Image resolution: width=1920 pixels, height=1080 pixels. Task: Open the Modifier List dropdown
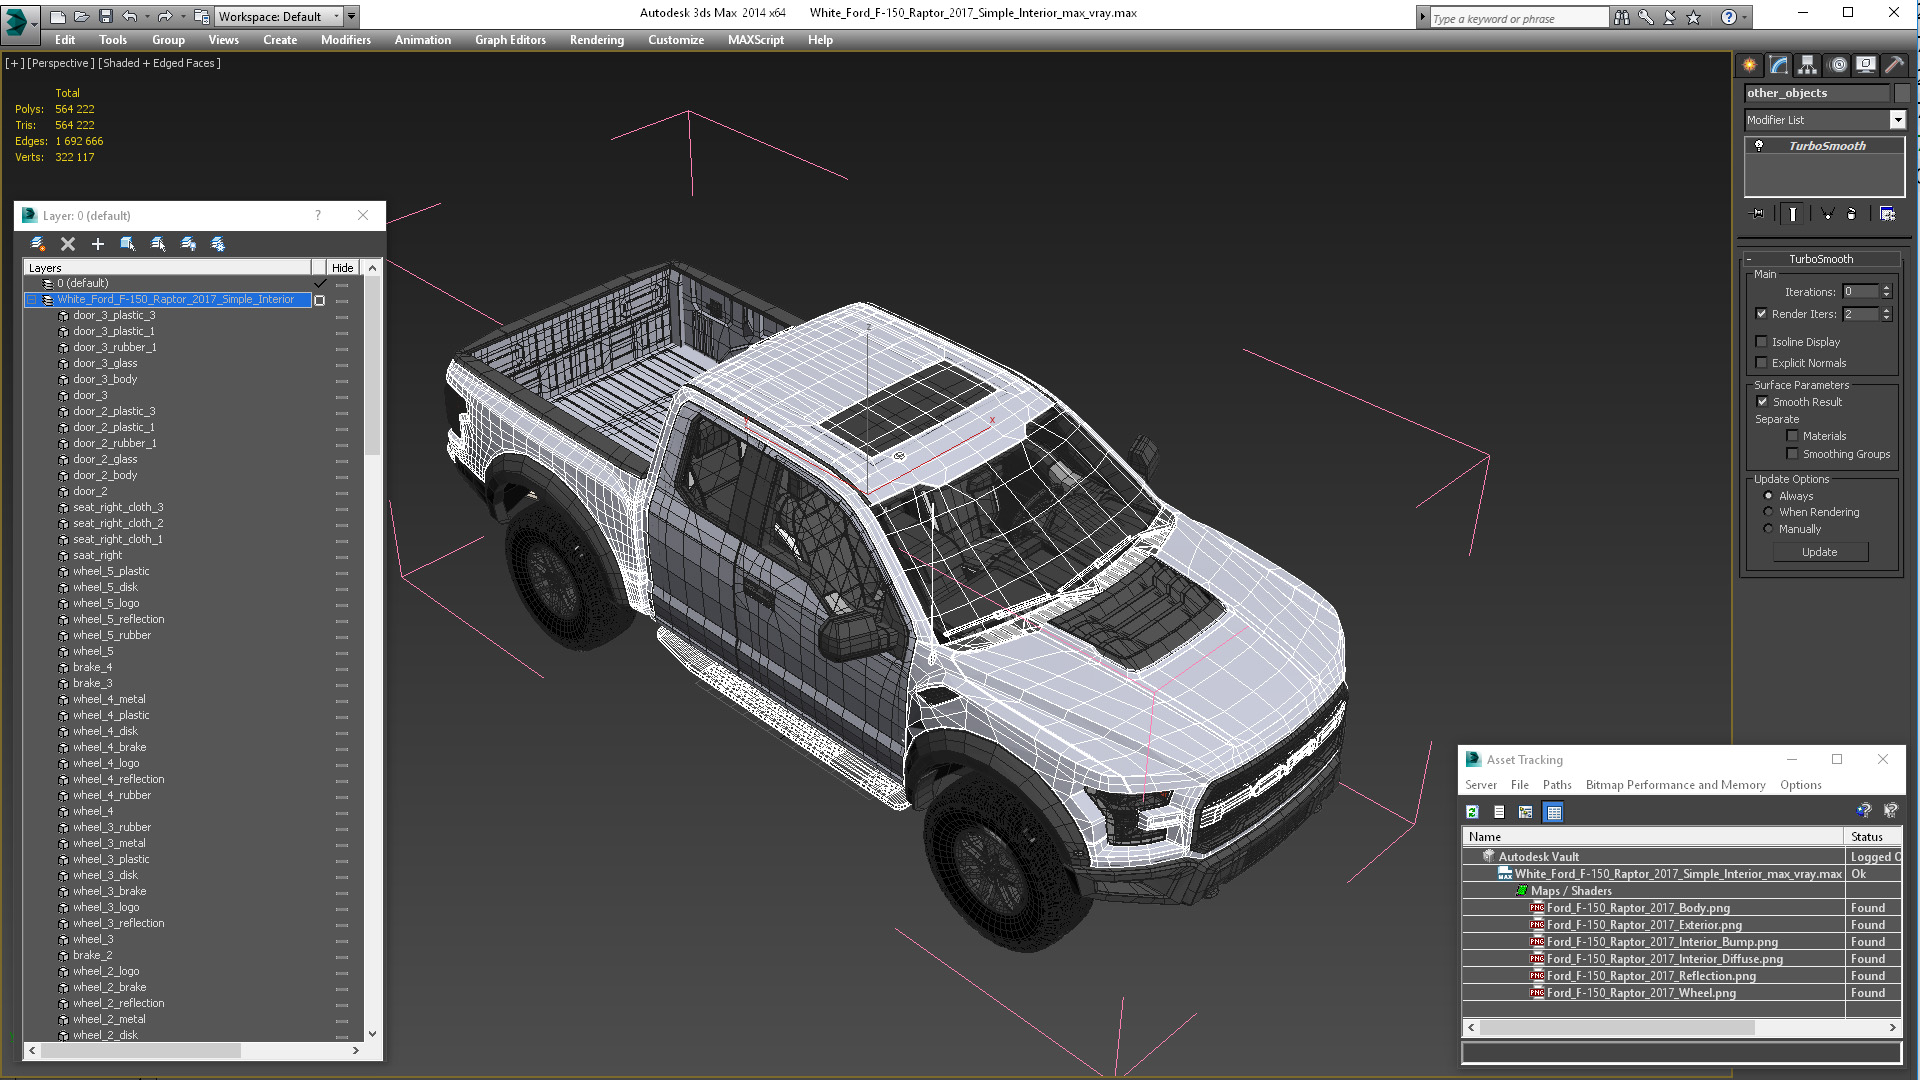click(1897, 120)
